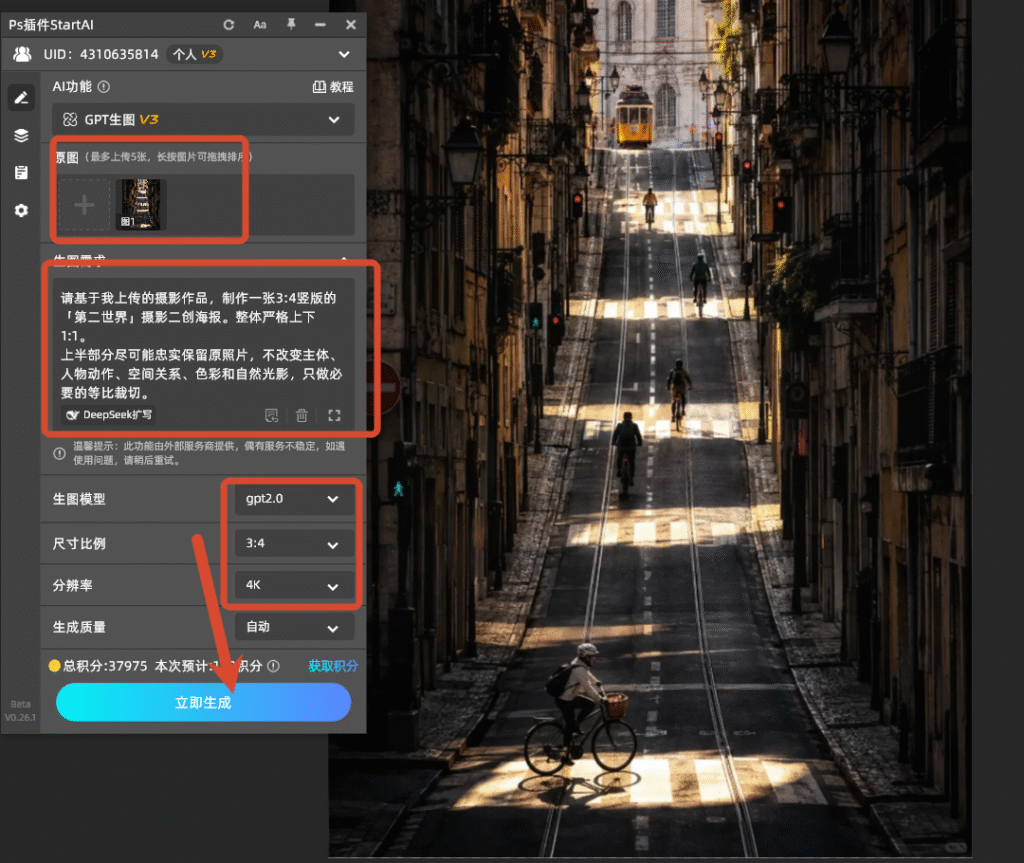Click the GPT生图 knot logo icon

point(70,120)
